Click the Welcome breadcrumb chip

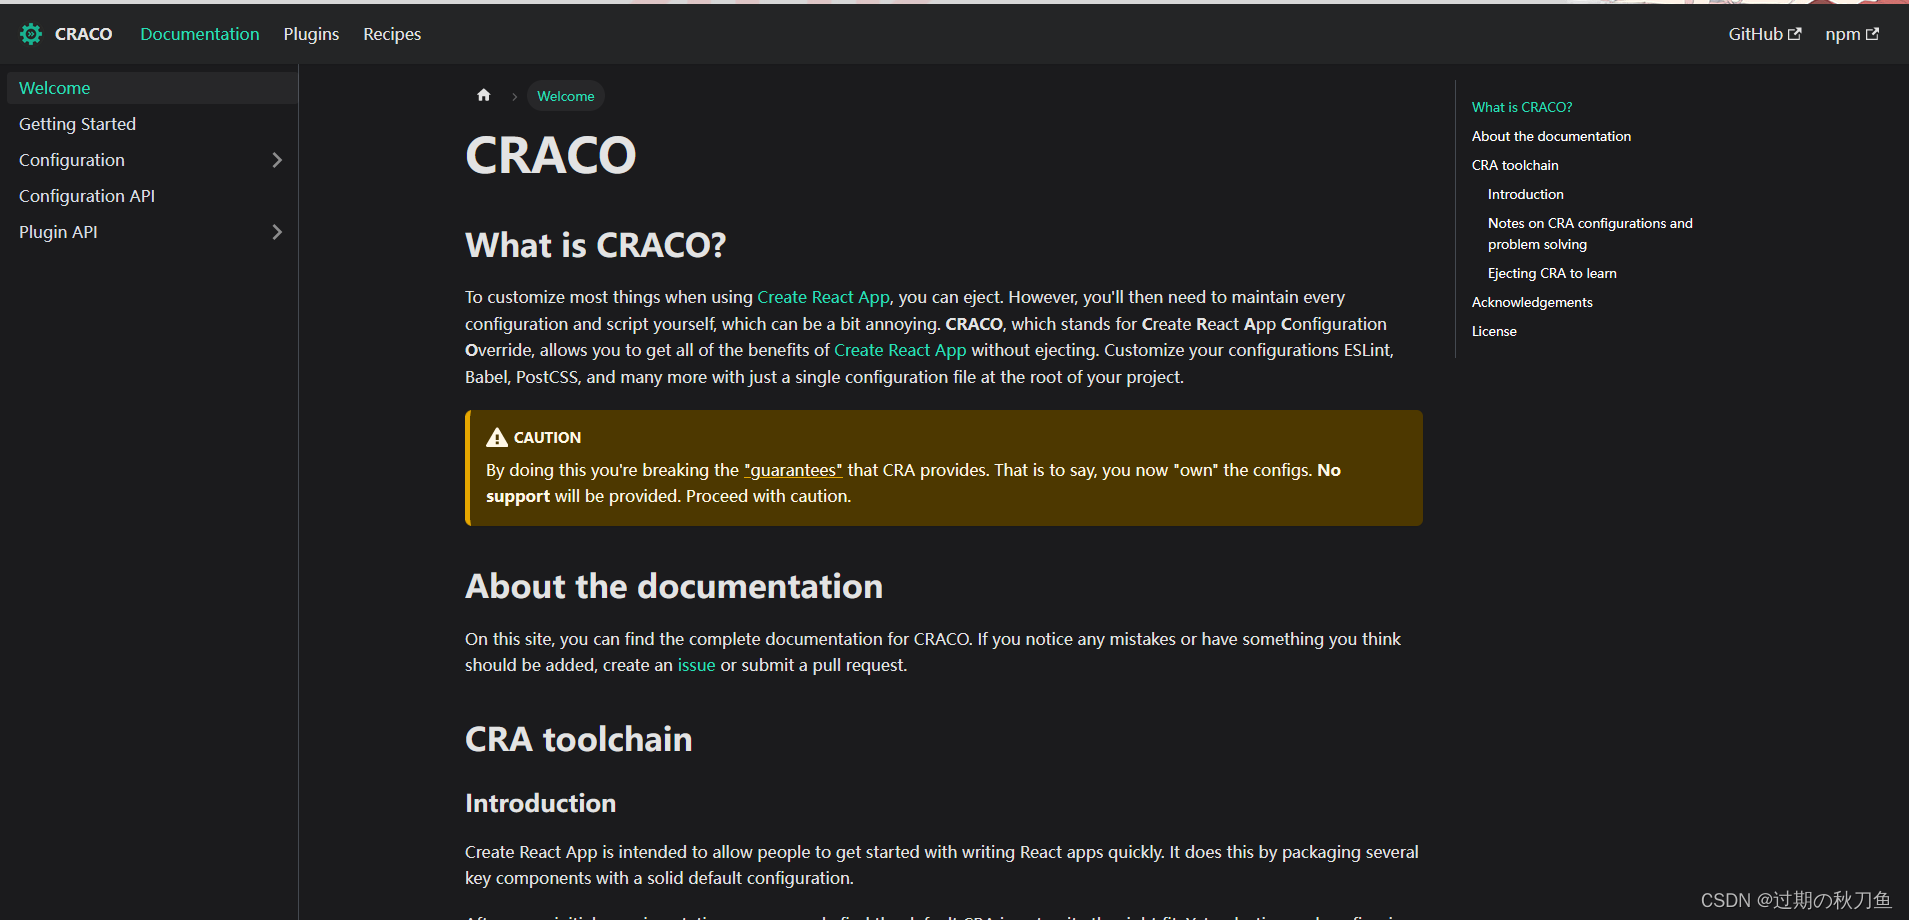[x=565, y=95]
